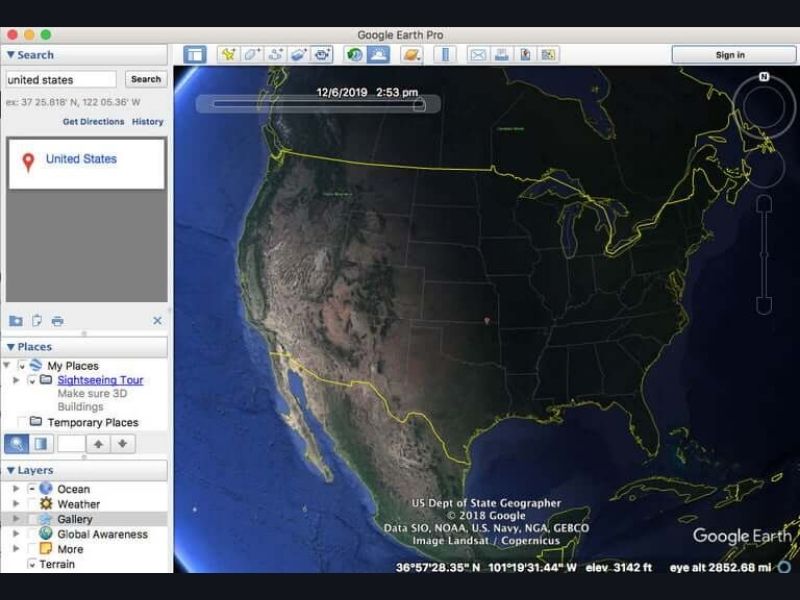This screenshot has width=800, height=600.
Task: Open Get Directions link
Action: (93, 121)
